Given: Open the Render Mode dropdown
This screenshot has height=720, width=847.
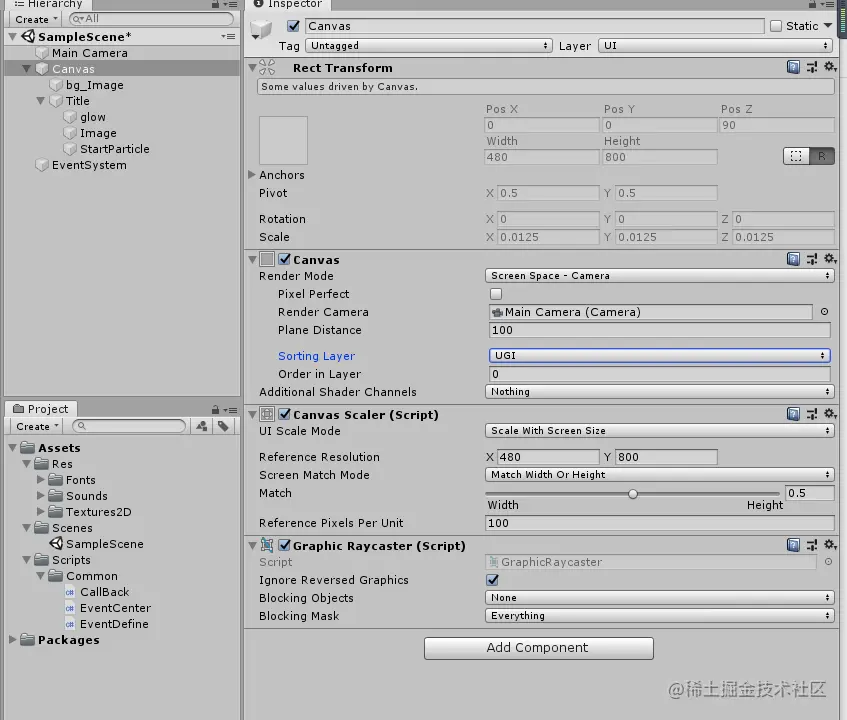Looking at the screenshot, I should click(x=660, y=275).
